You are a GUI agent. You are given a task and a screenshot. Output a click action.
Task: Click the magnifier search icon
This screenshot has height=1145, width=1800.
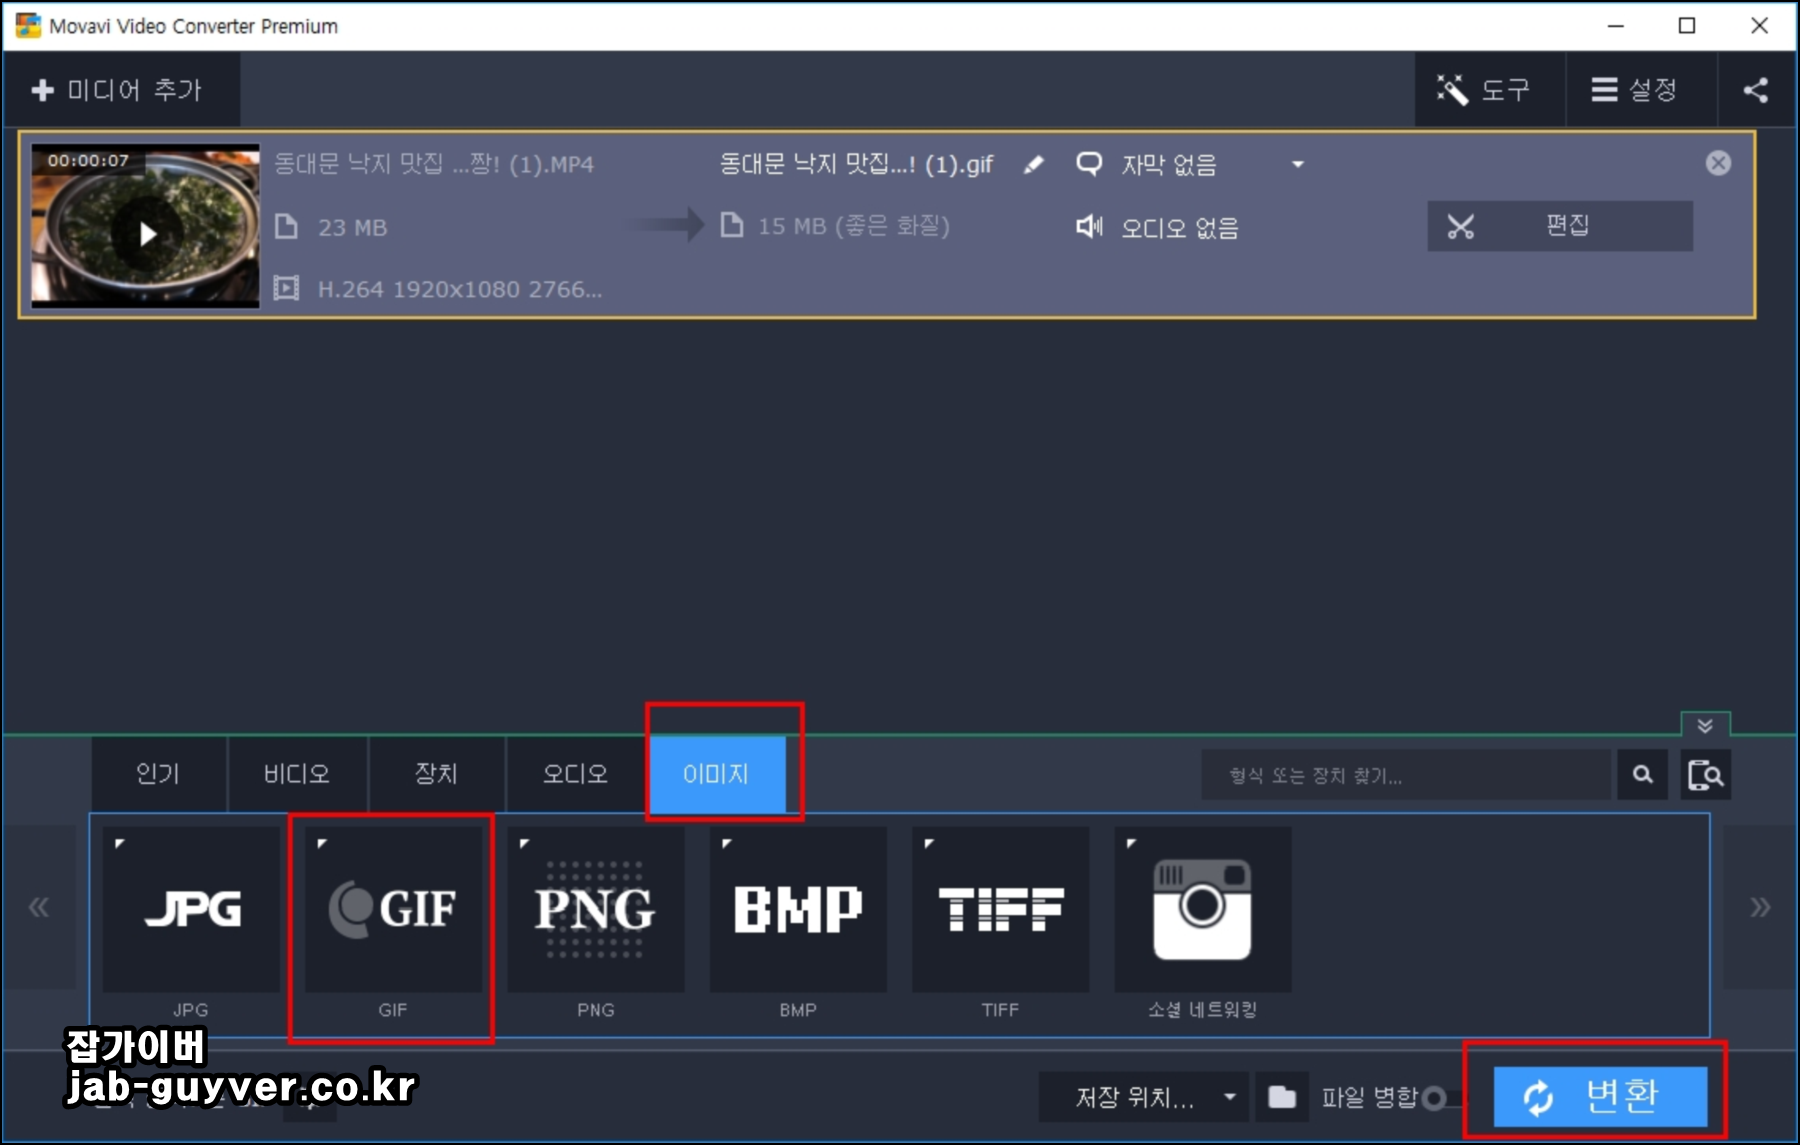pos(1642,775)
